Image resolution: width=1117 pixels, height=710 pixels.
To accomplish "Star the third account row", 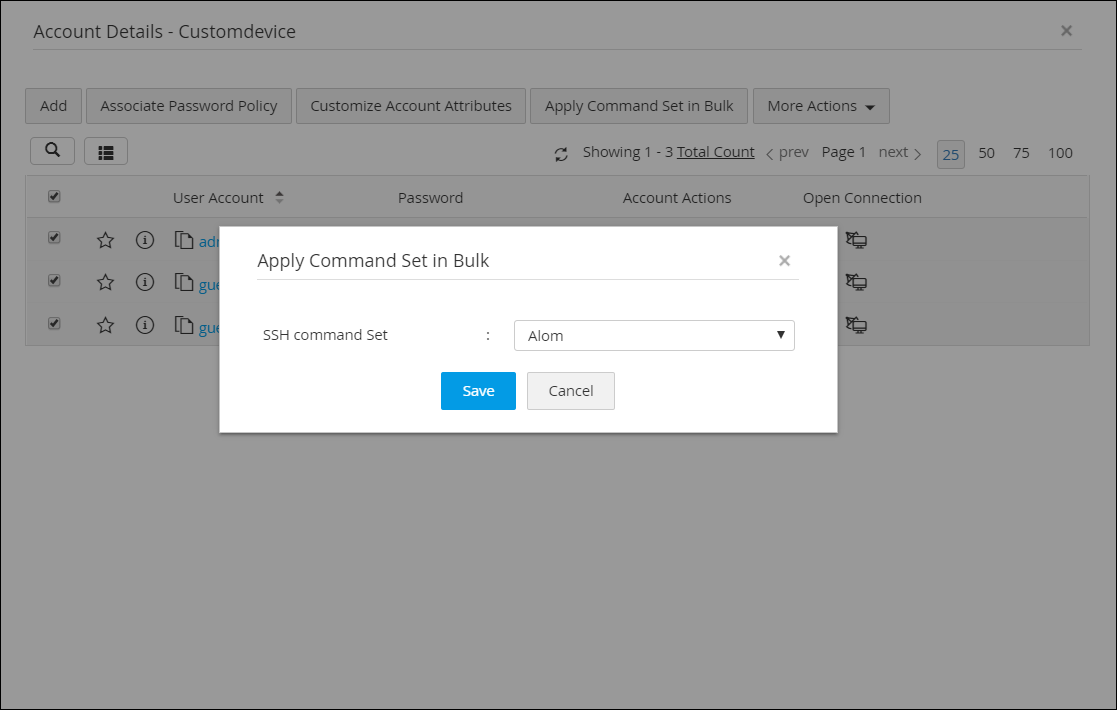I will (x=105, y=325).
